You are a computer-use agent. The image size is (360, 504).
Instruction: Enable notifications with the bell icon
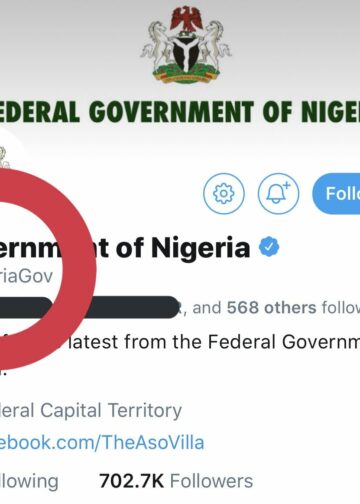[x=278, y=193]
